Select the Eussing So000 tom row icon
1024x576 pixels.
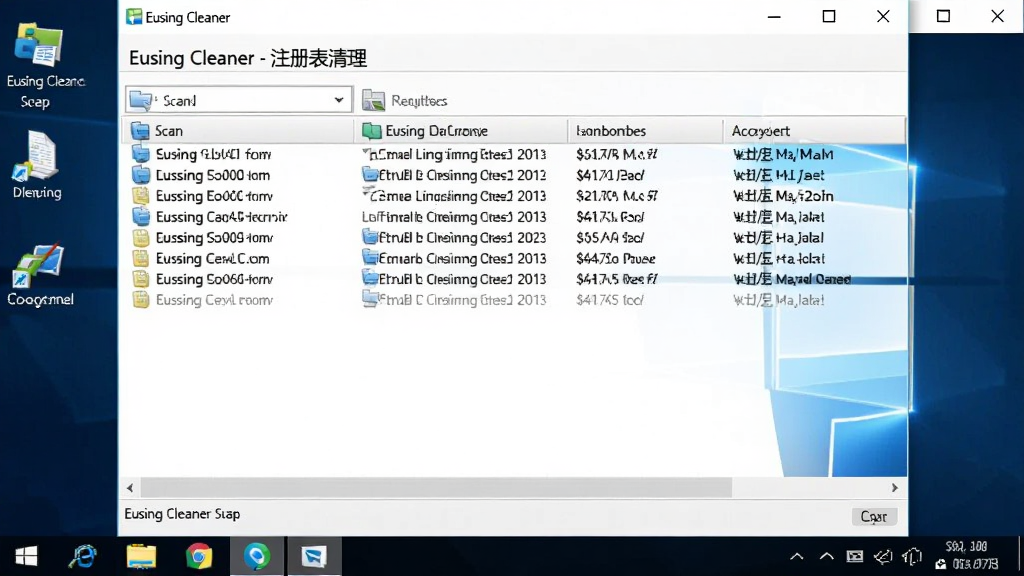140,175
